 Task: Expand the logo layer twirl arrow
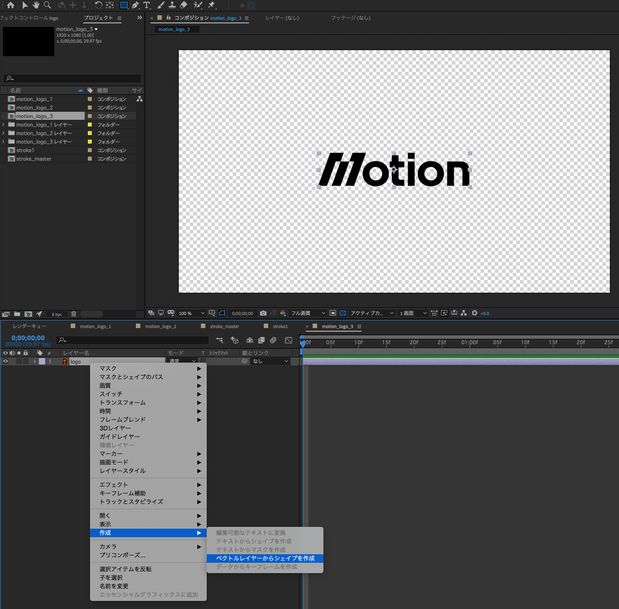(35, 361)
